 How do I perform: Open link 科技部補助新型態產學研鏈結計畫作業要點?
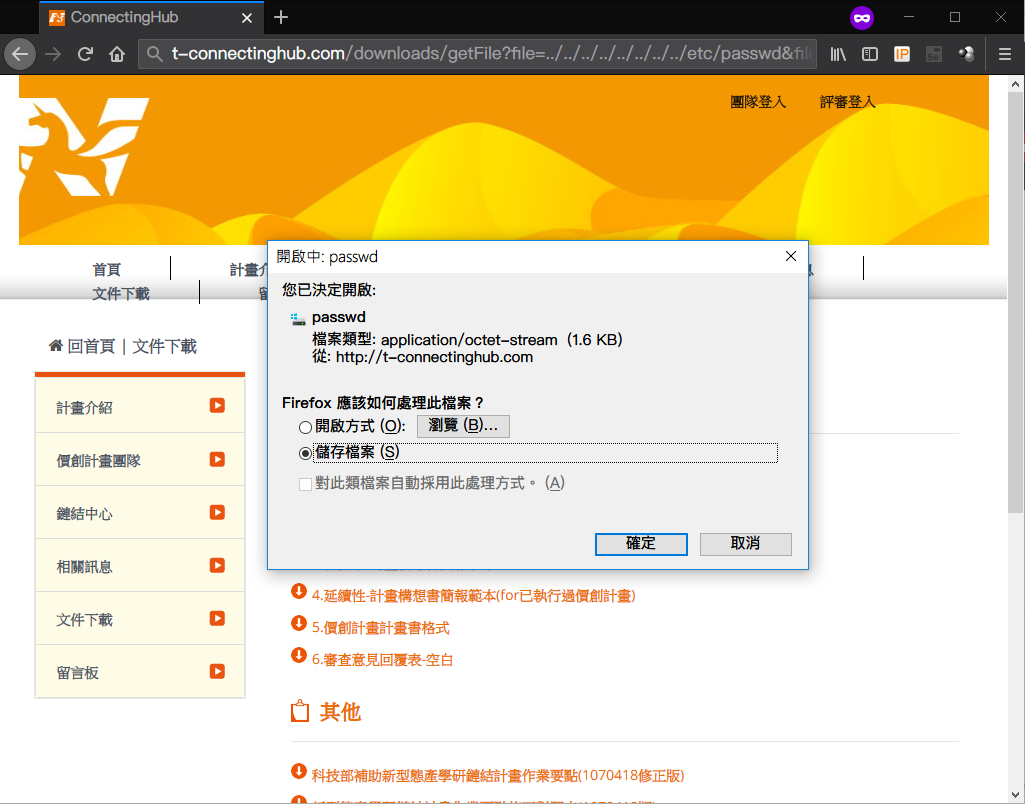[x=497, y=776]
